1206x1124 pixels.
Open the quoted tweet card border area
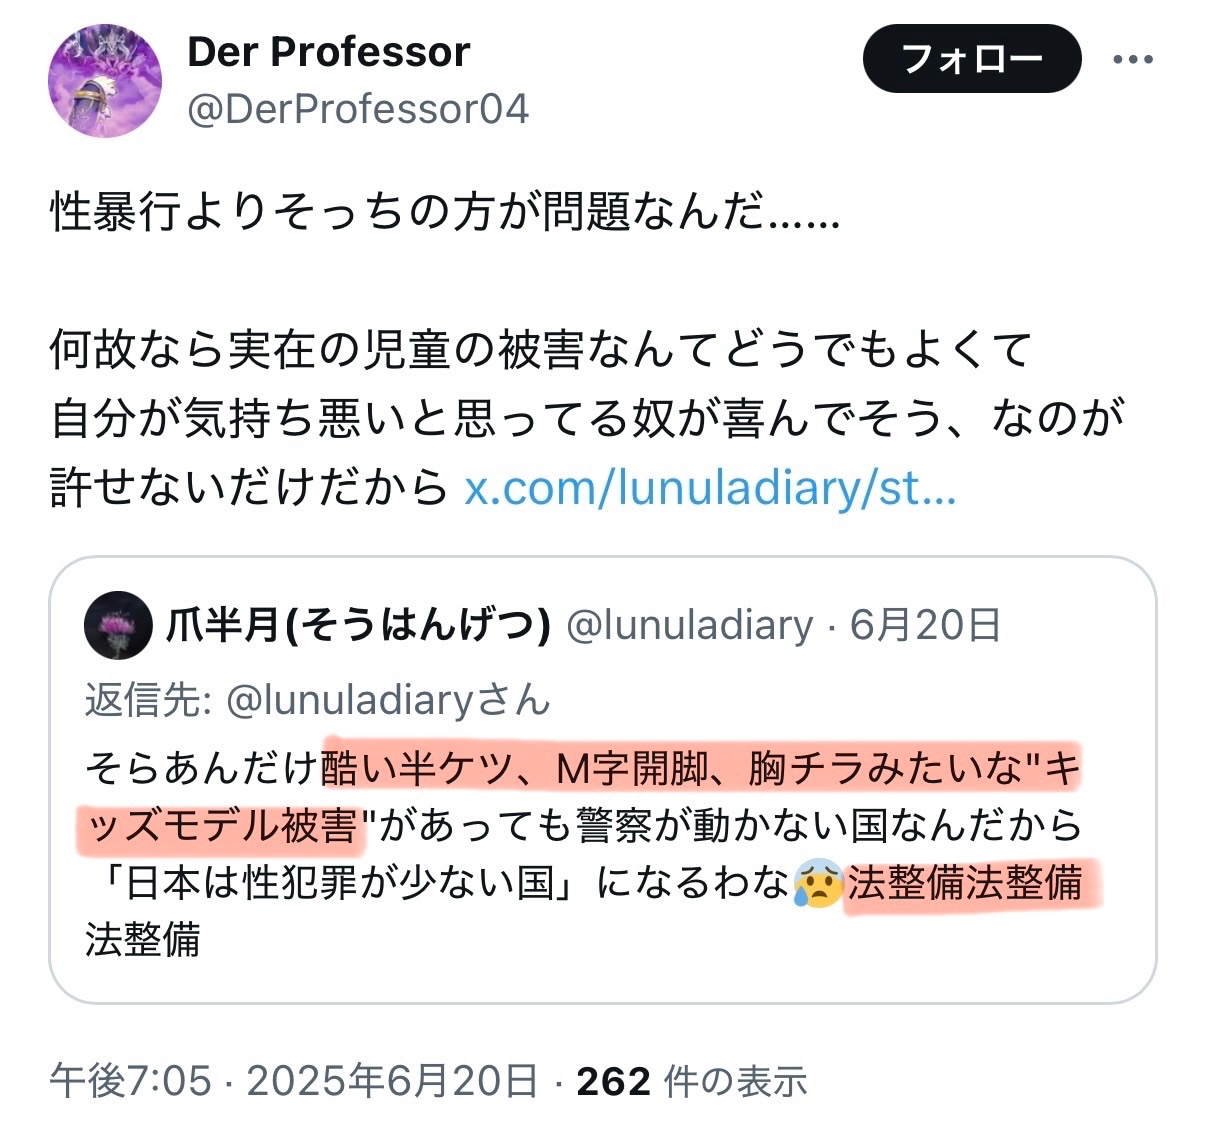coord(603,780)
